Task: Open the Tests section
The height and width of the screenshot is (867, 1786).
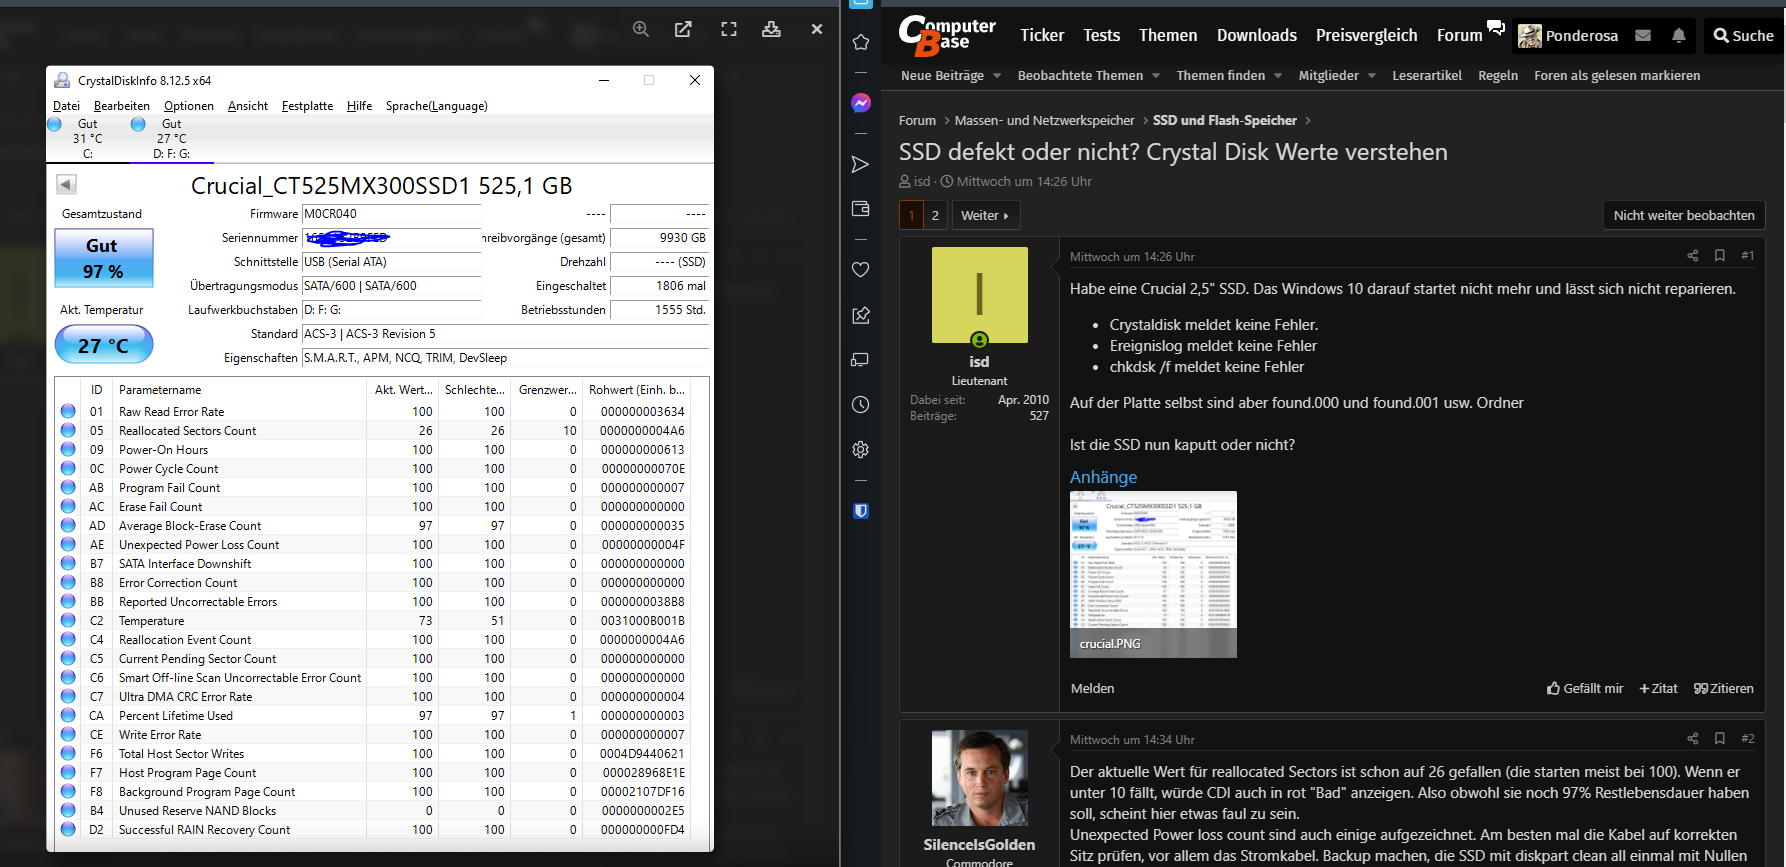Action: 1102,35
